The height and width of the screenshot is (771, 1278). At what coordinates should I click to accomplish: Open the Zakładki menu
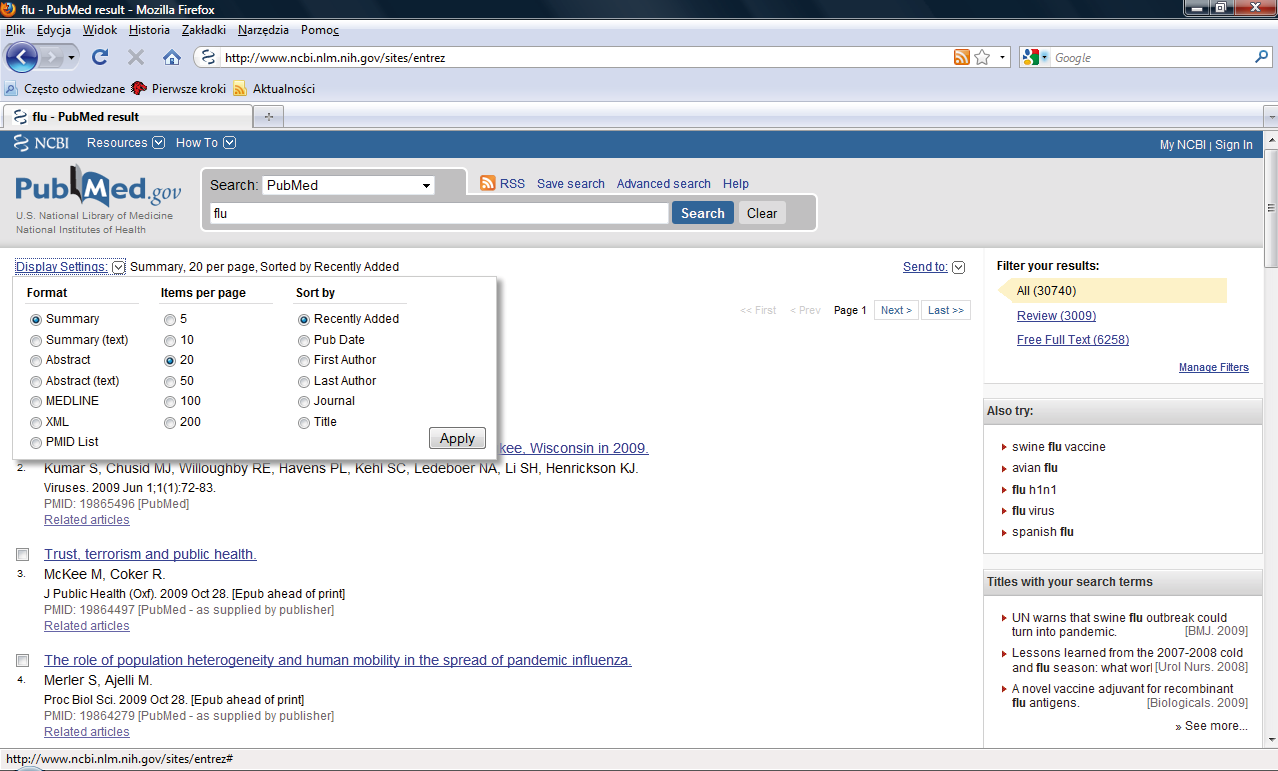tap(203, 30)
